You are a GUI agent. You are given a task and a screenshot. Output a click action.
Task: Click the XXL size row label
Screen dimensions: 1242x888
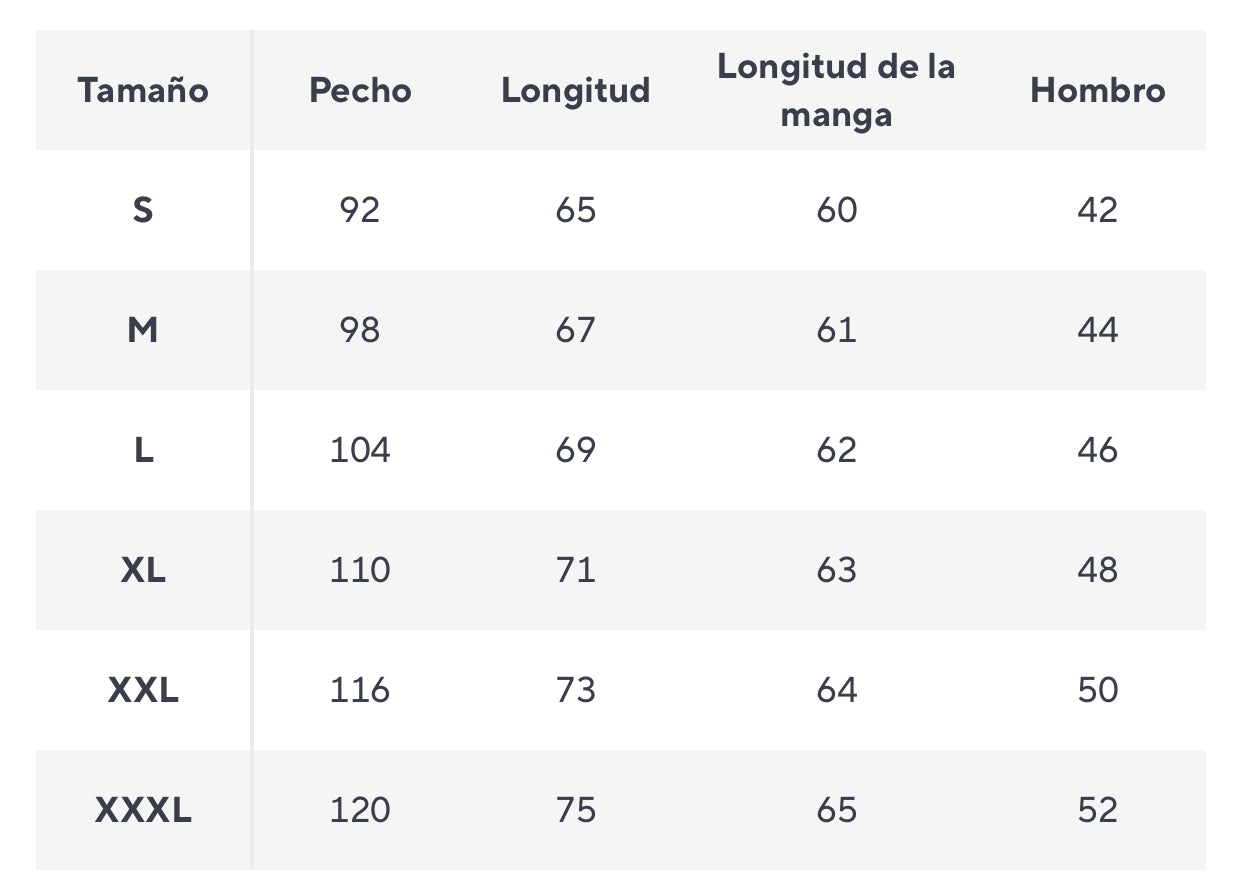pos(143,690)
